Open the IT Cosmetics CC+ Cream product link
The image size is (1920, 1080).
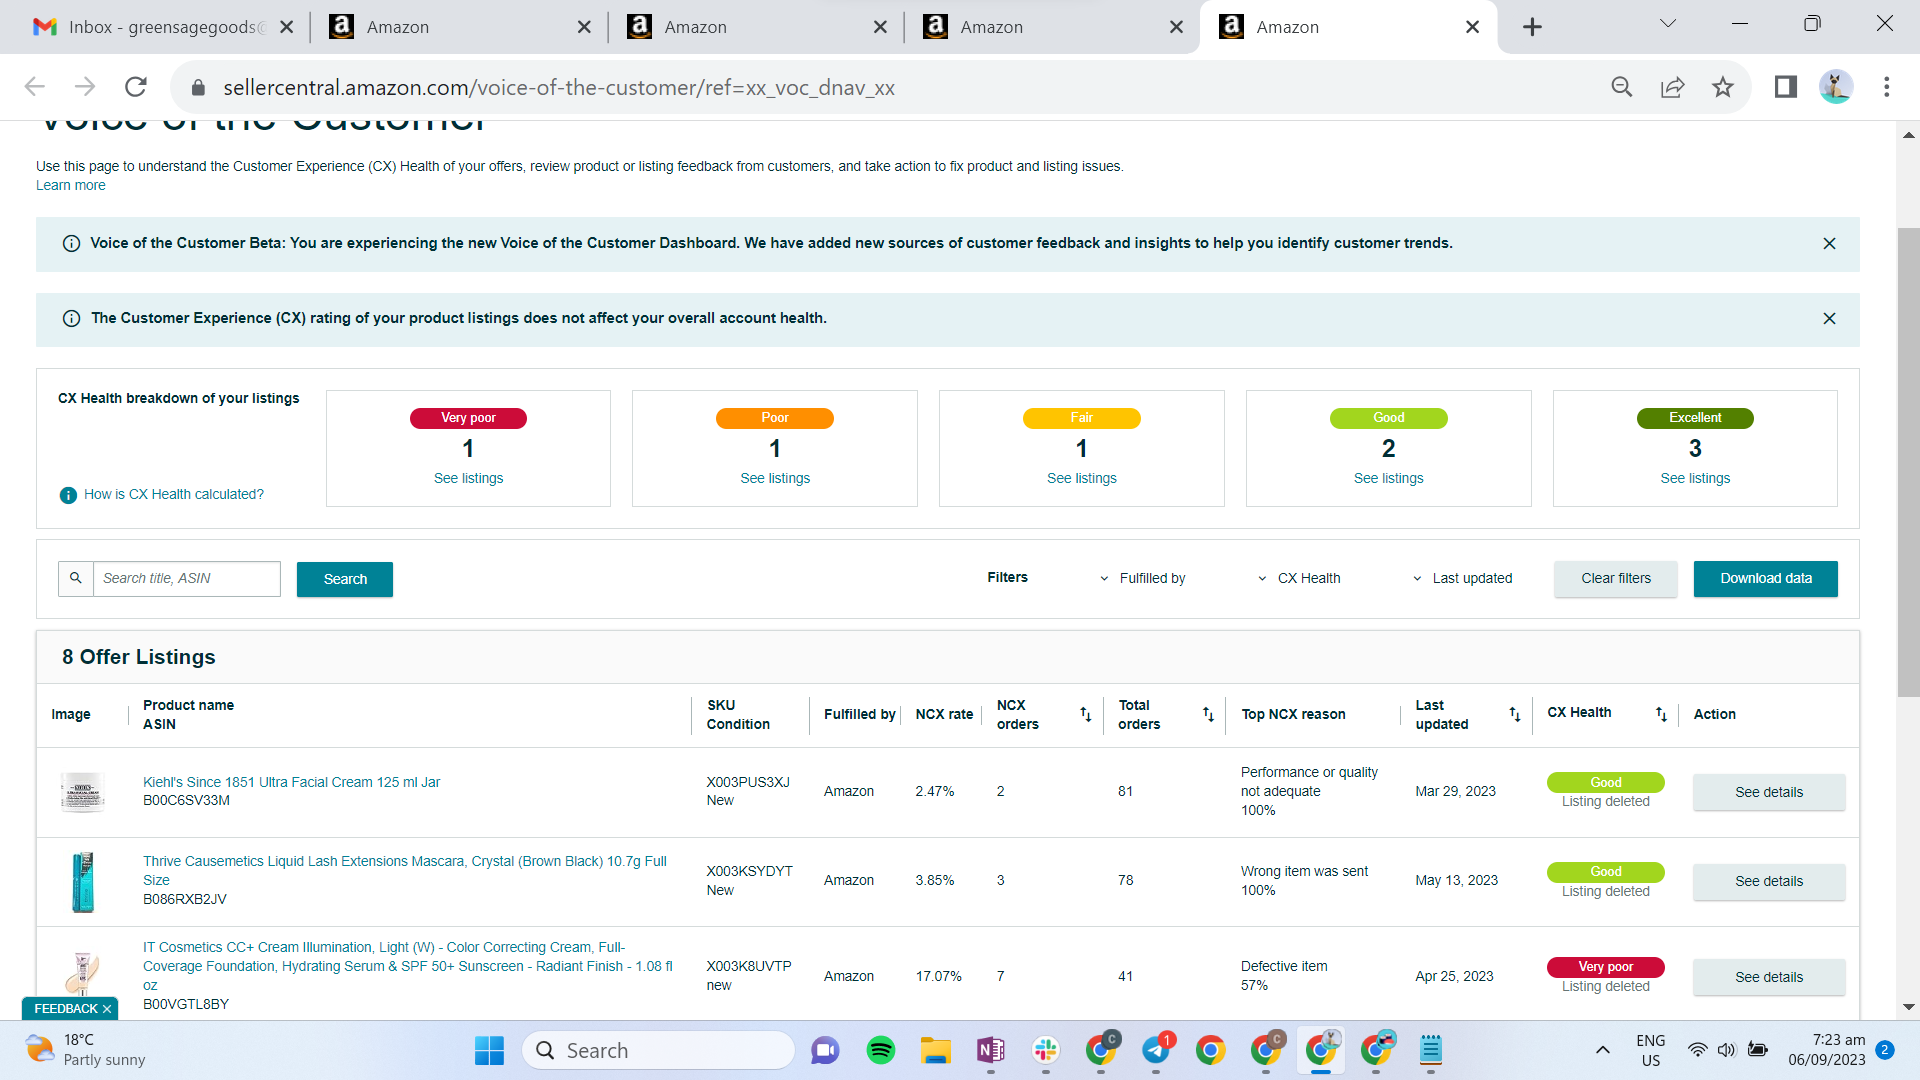(408, 966)
